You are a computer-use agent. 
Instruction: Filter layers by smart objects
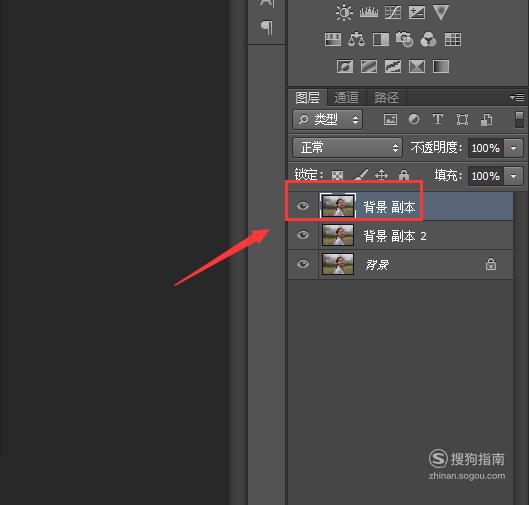click(x=486, y=119)
